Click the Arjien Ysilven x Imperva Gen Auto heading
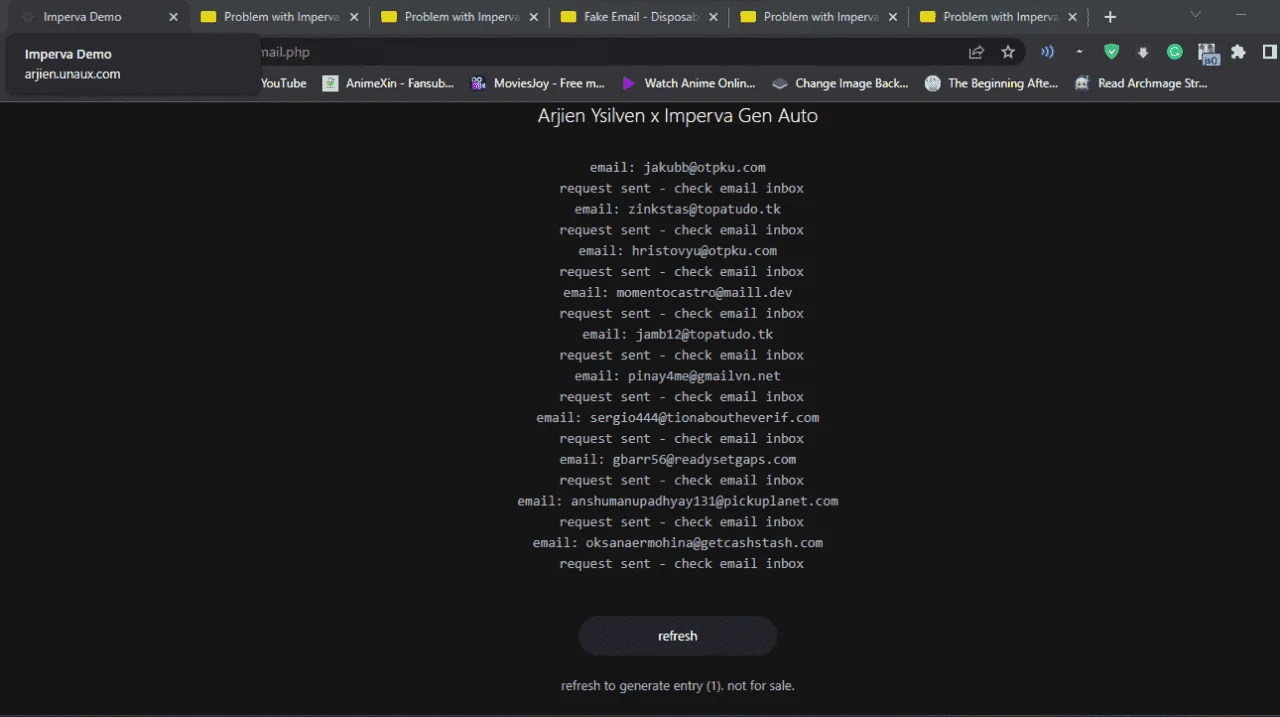This screenshot has width=1280, height=717. (678, 116)
